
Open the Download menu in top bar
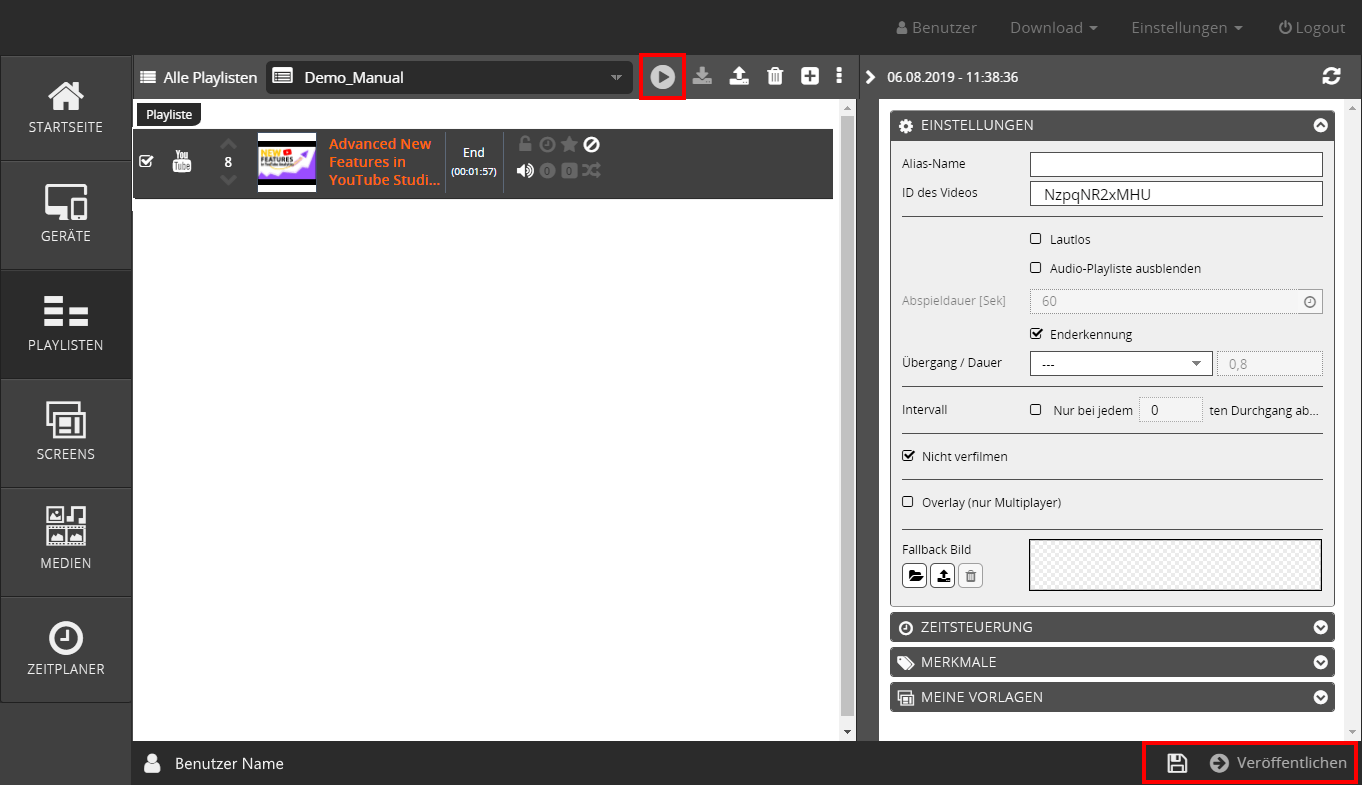pos(1053,28)
